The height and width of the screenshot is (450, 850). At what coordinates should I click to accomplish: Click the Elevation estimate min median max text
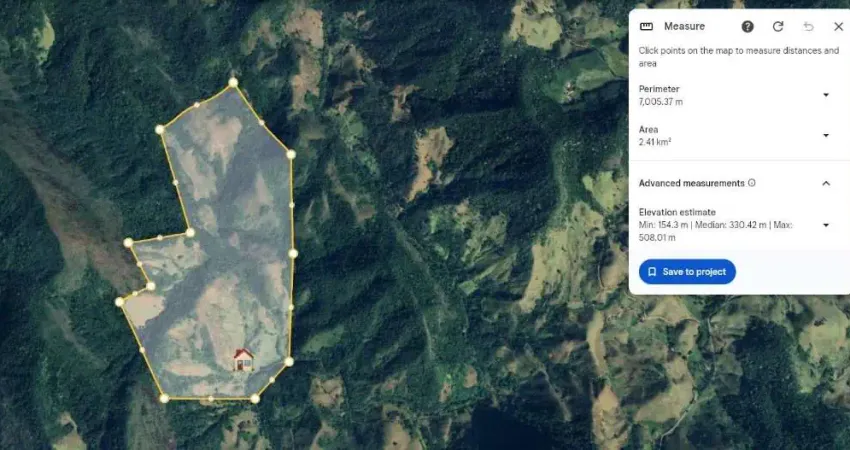[x=716, y=231]
